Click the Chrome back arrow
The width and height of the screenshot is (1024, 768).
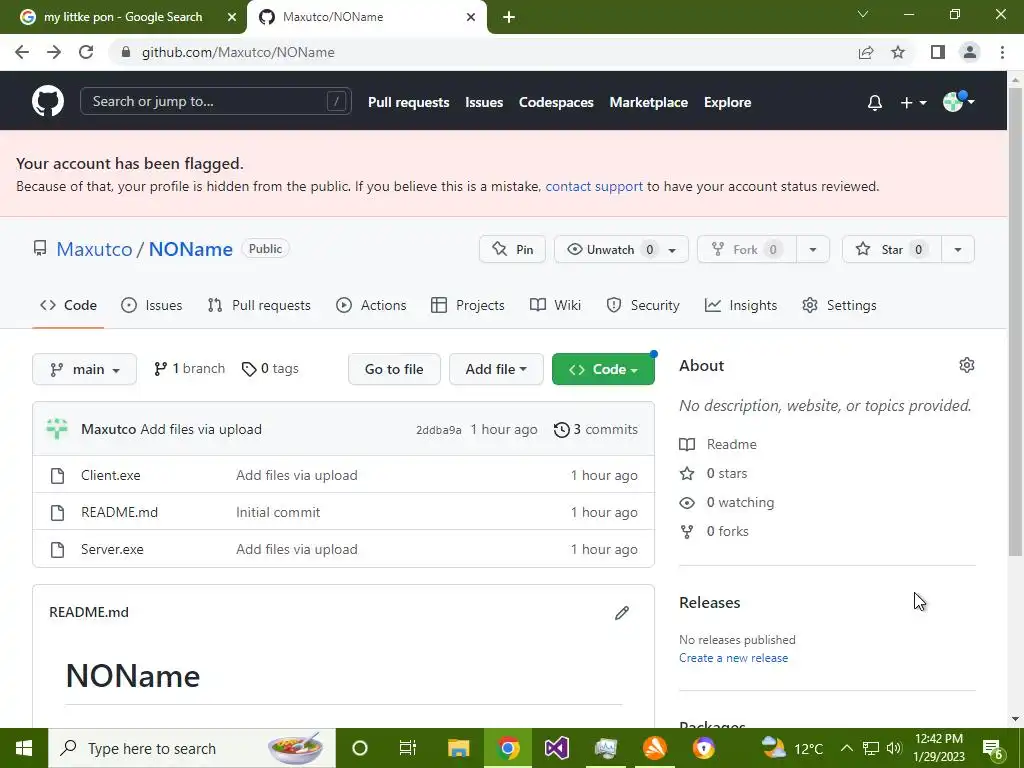click(x=22, y=52)
